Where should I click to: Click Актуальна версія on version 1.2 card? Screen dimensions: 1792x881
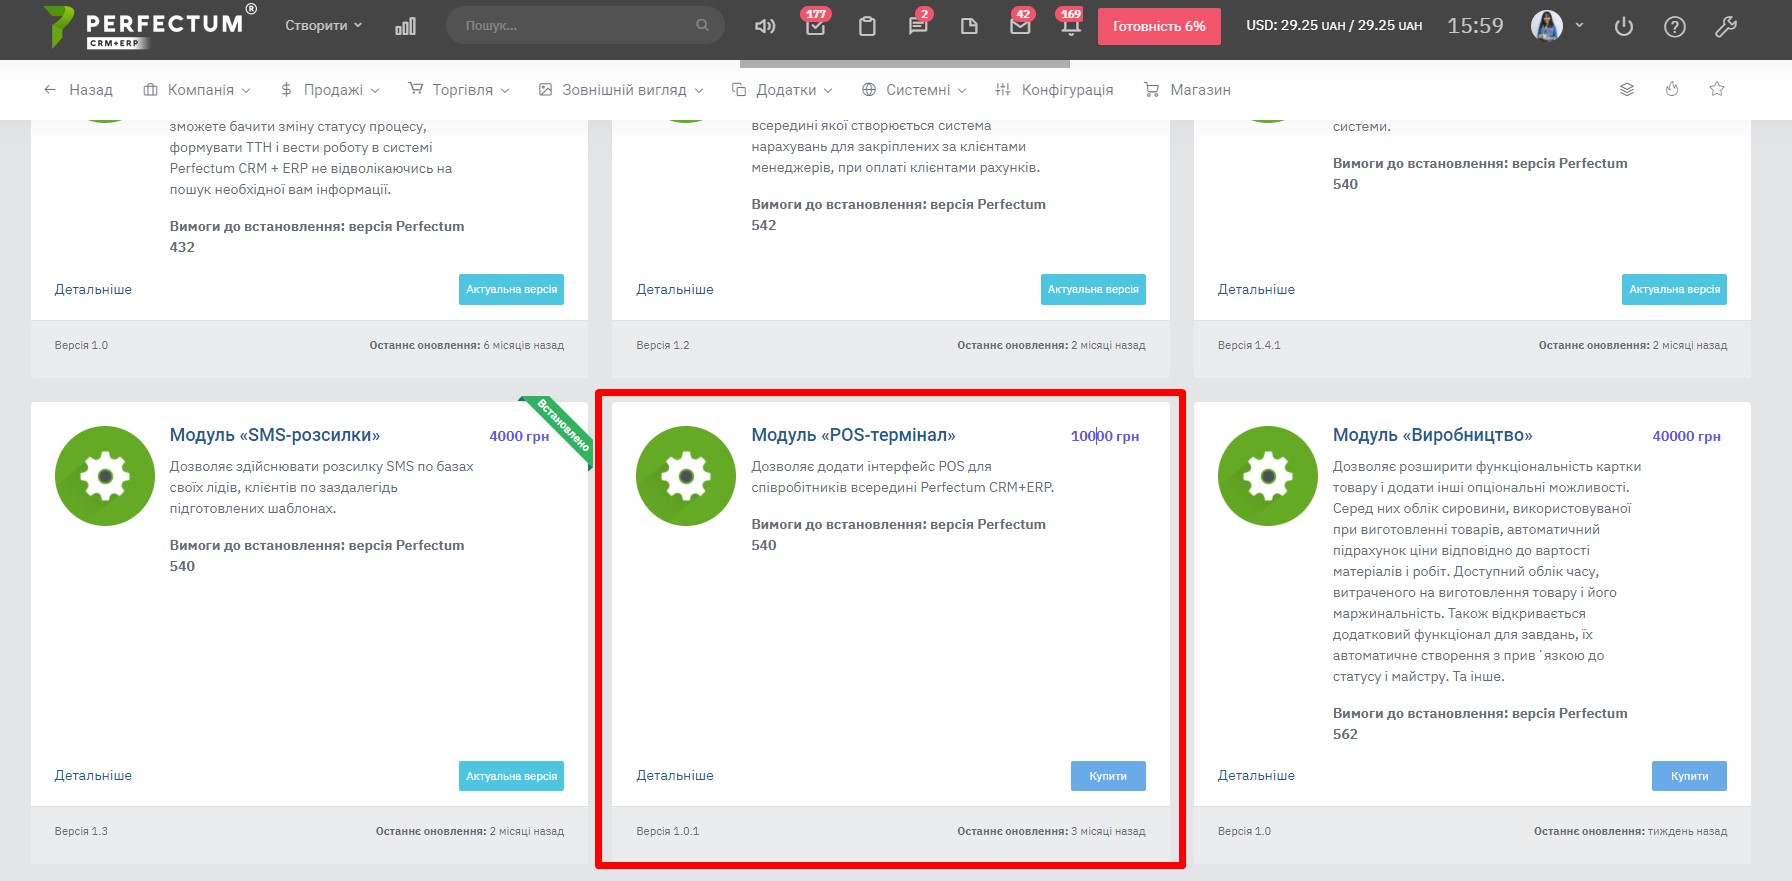[x=1093, y=289]
